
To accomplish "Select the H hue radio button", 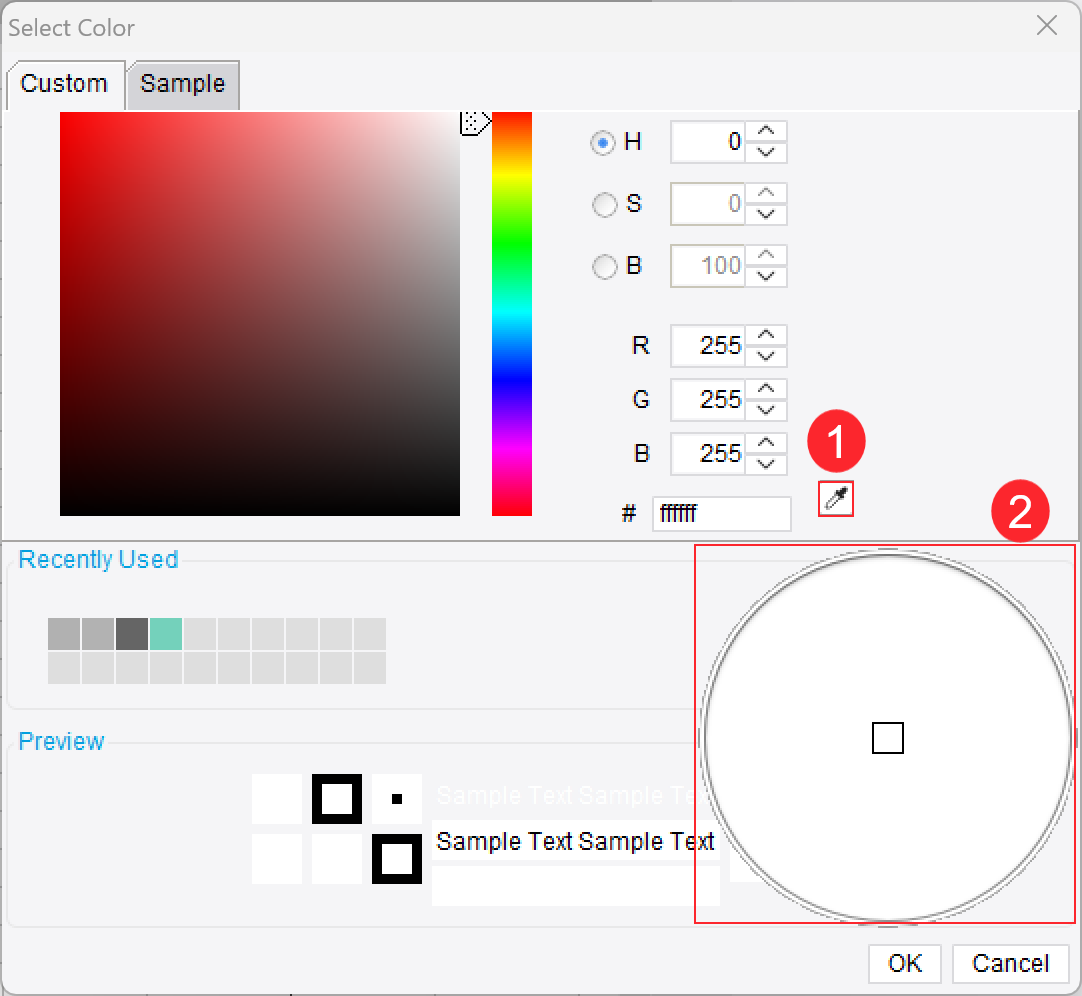I will pos(603,143).
